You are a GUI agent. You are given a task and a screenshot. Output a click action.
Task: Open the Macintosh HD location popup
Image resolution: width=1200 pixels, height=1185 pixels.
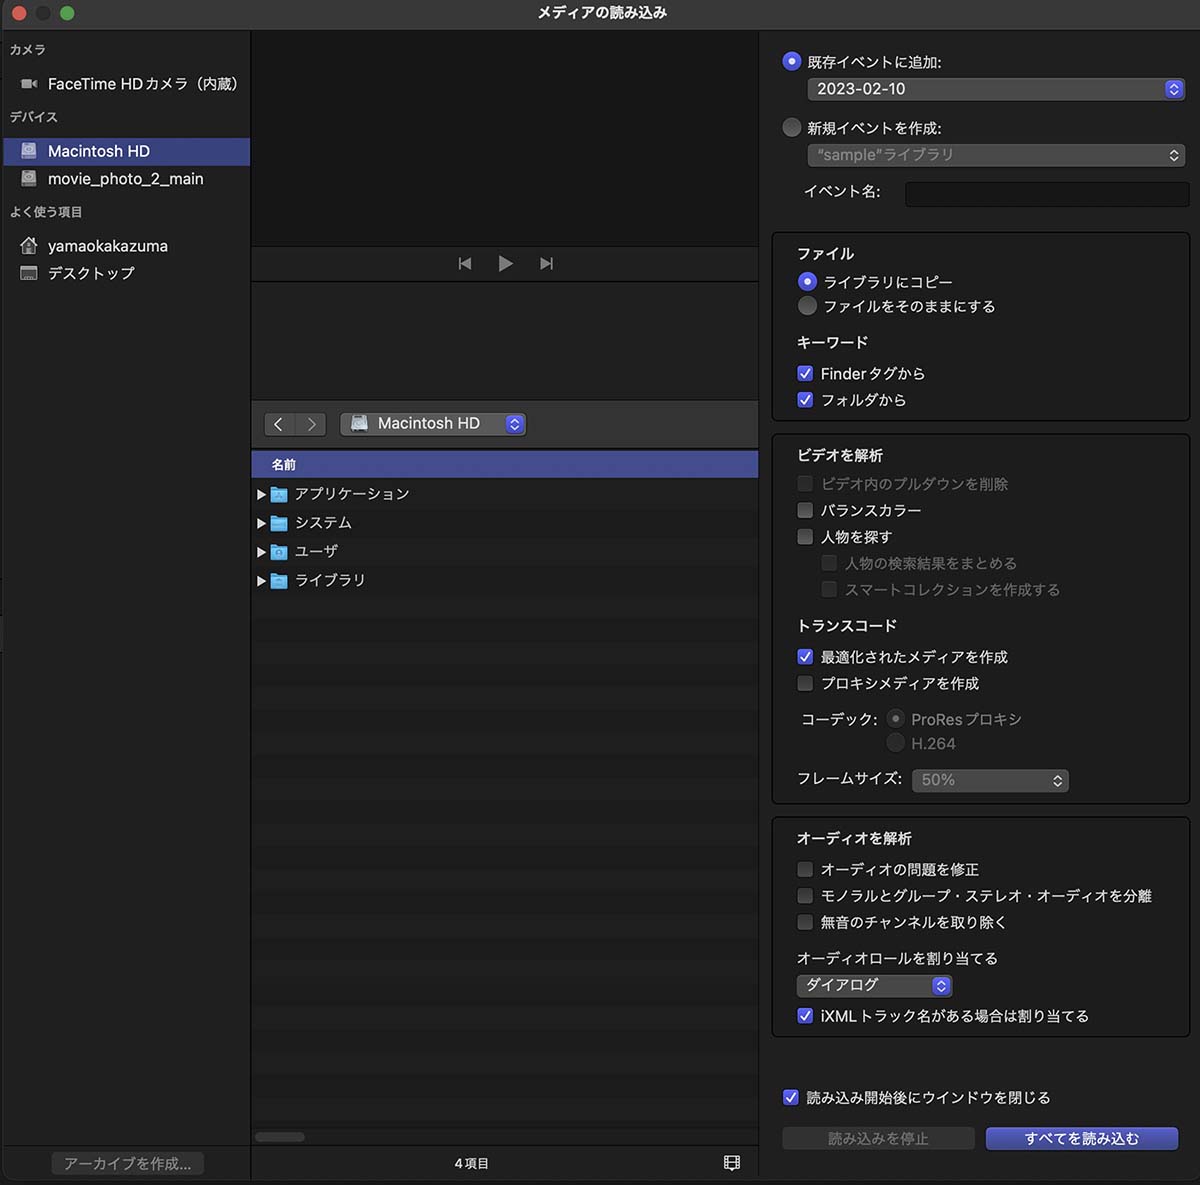433,424
